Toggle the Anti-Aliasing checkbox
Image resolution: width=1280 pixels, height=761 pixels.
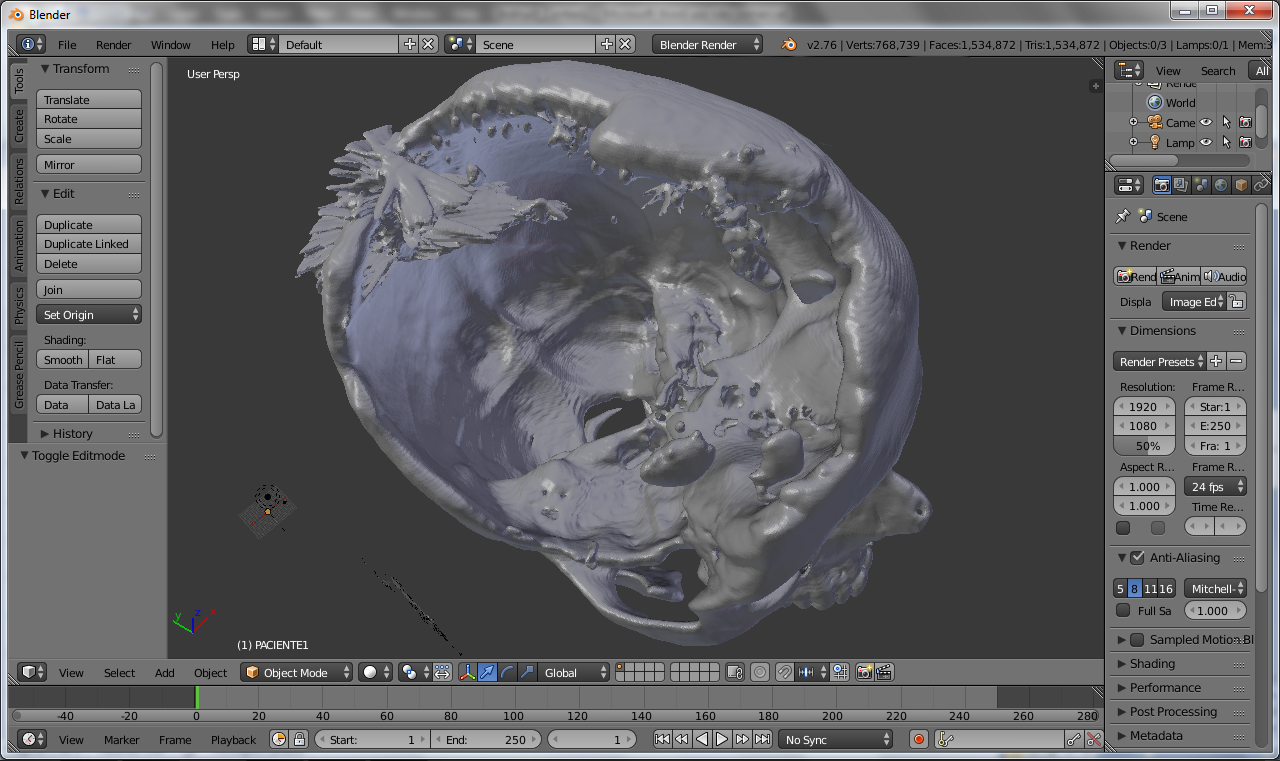1137,557
